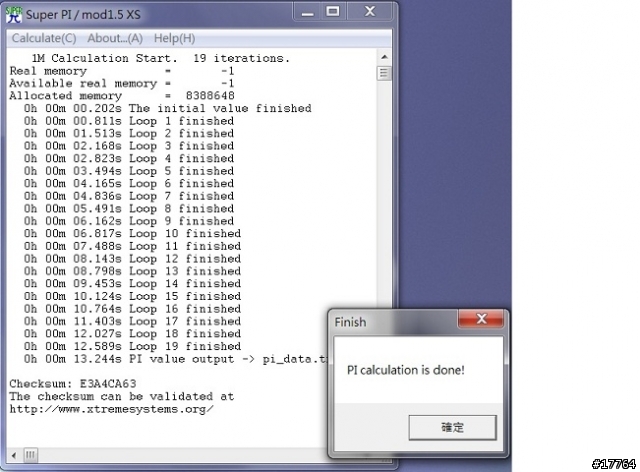Click the 'PI calculation is done!' message
640x472 pixels.
pos(406,370)
